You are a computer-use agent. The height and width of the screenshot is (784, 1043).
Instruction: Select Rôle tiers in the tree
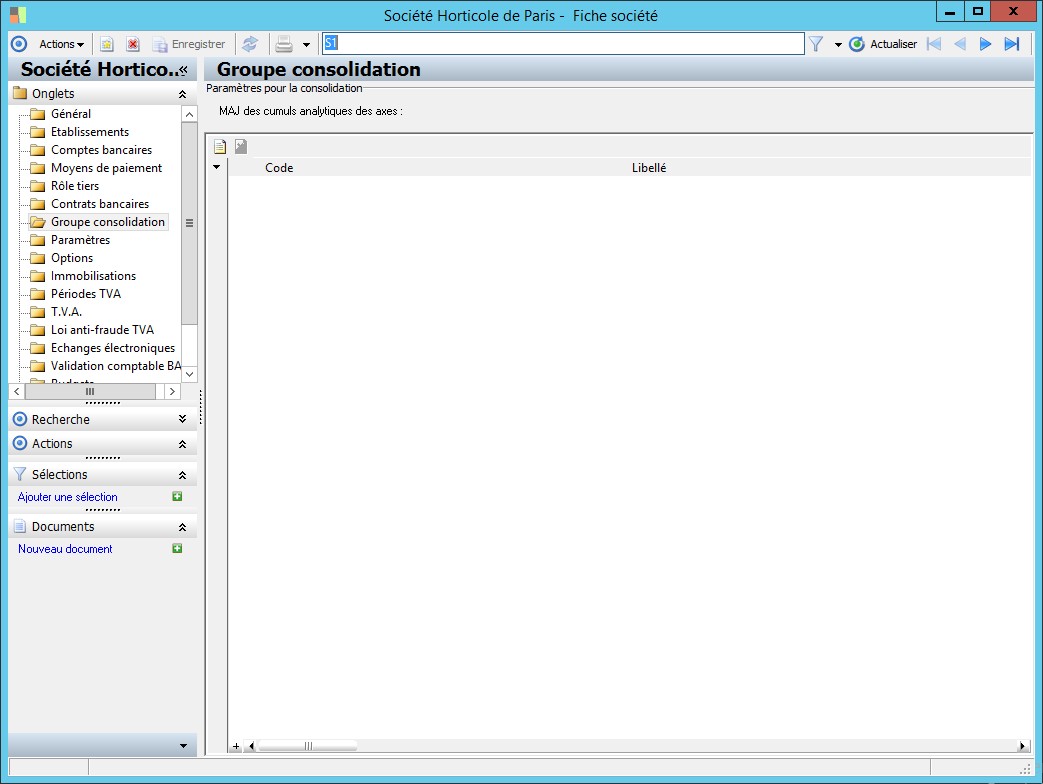[74, 186]
